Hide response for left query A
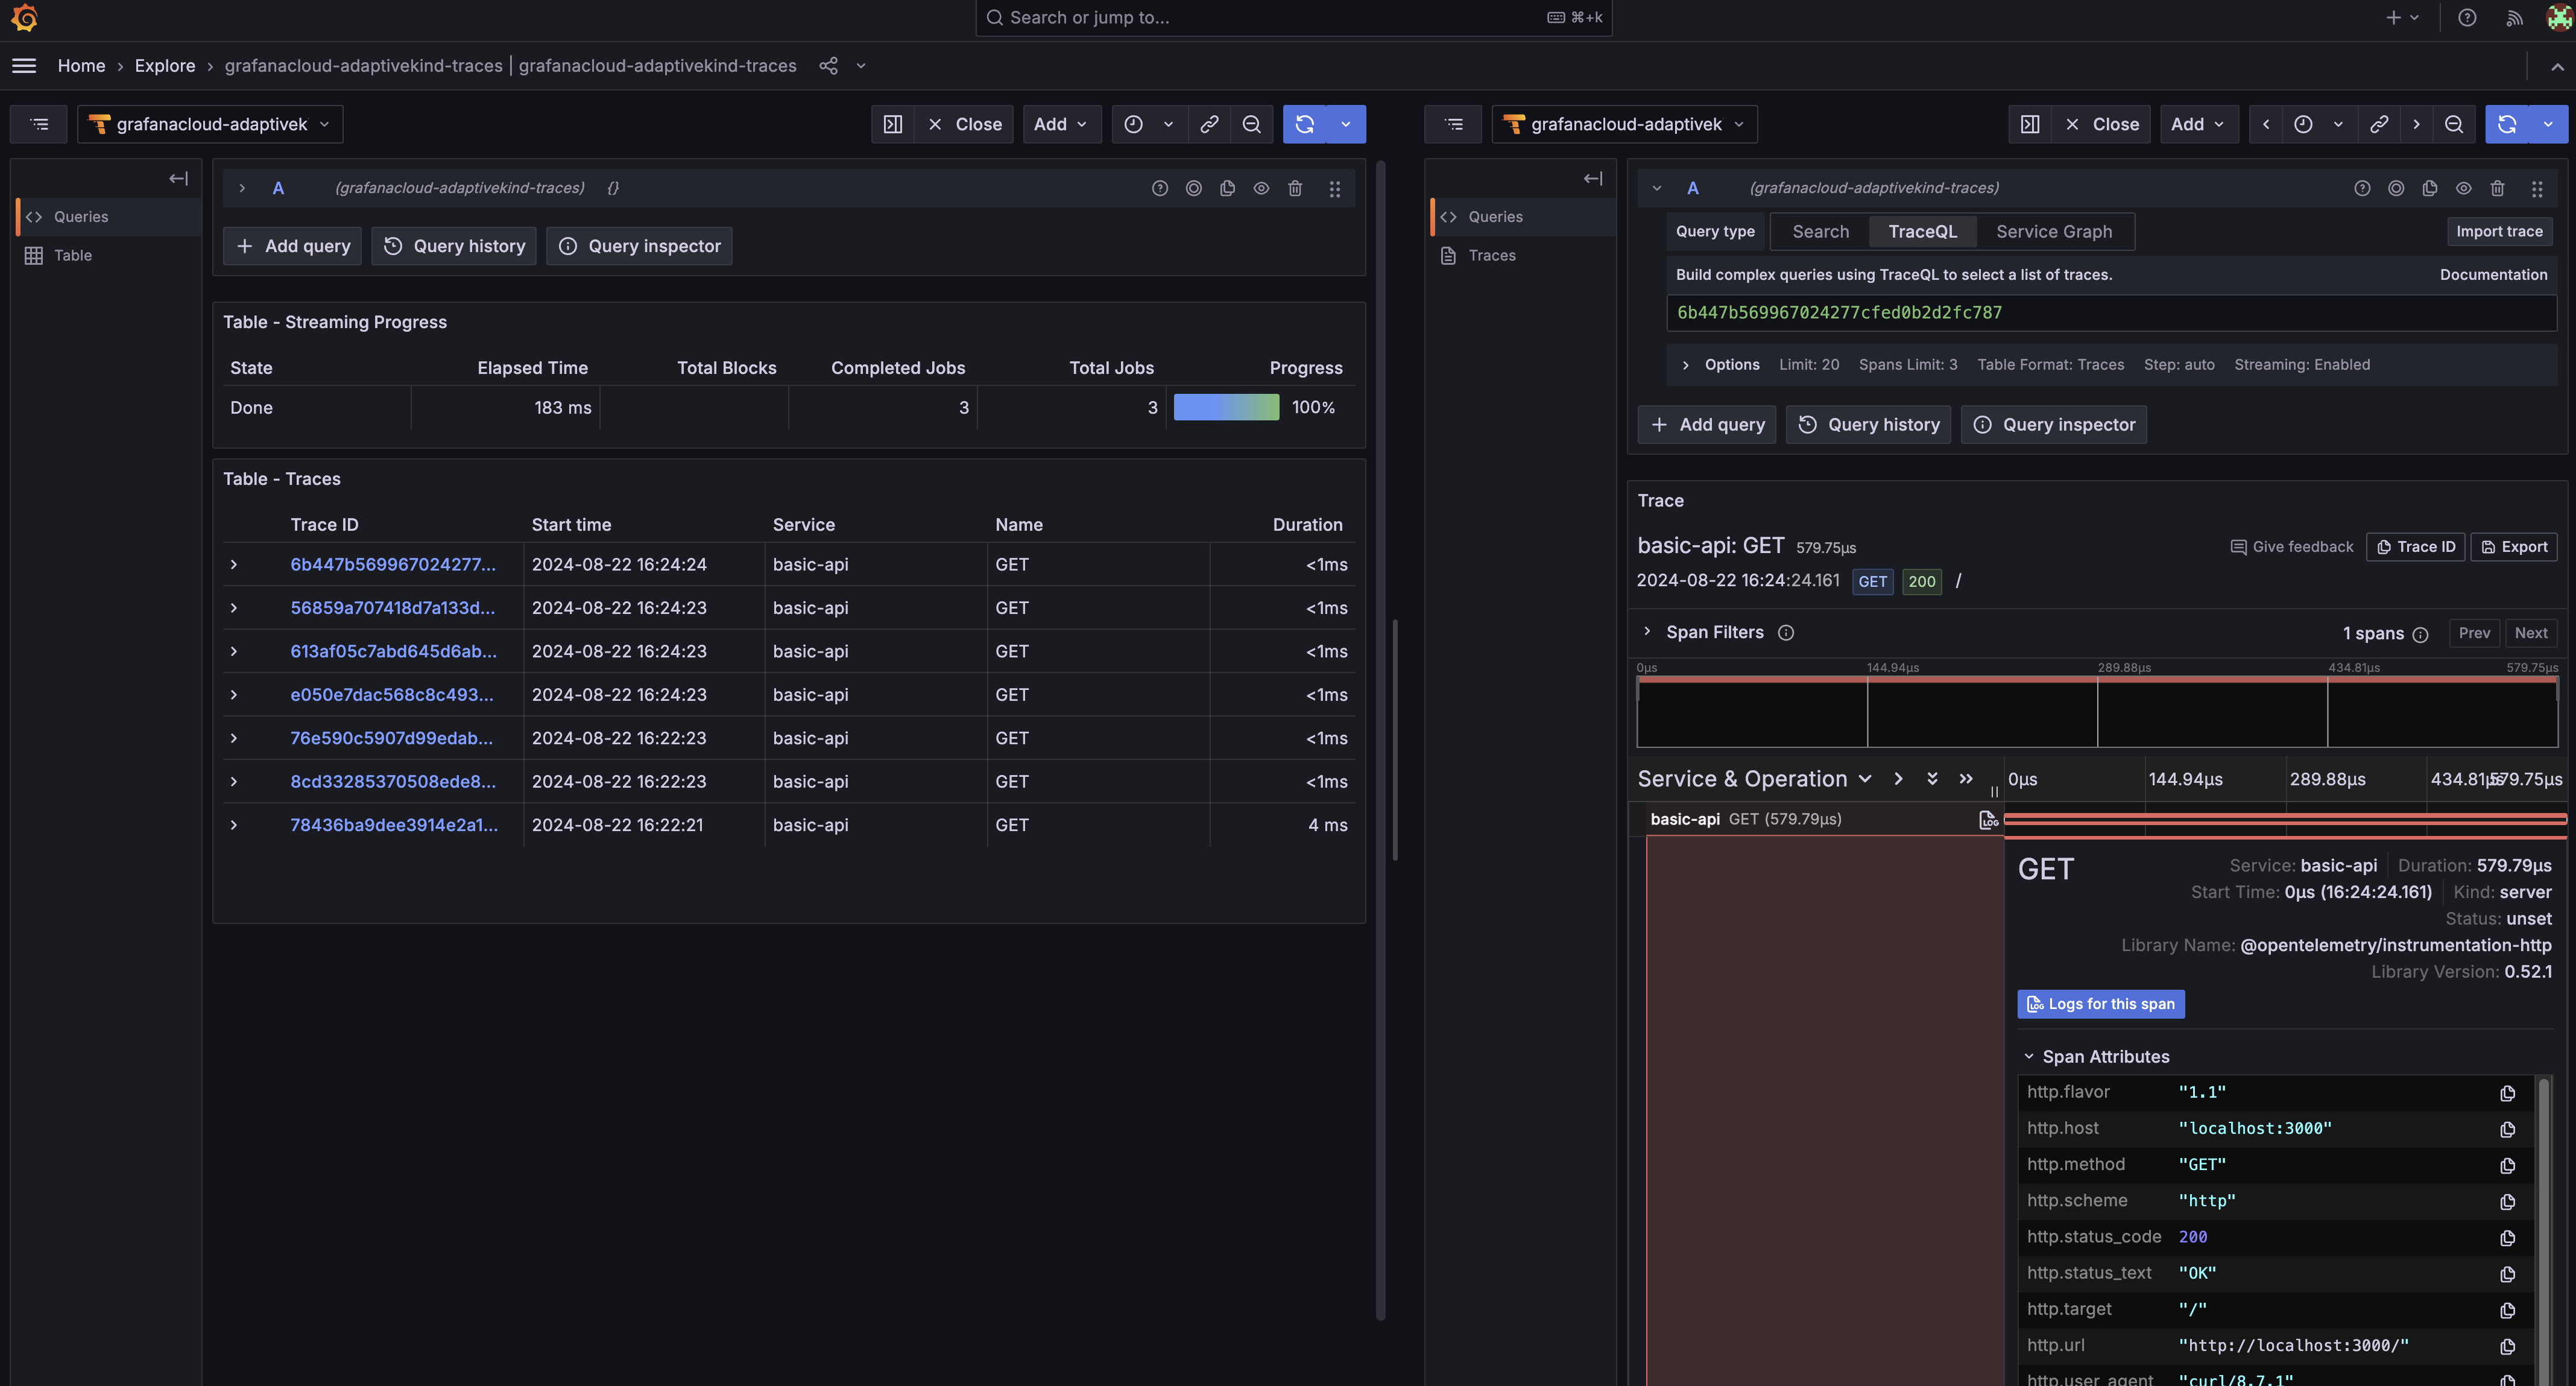Screen dimensions: 2576x1386 pyautogui.click(x=1261, y=188)
